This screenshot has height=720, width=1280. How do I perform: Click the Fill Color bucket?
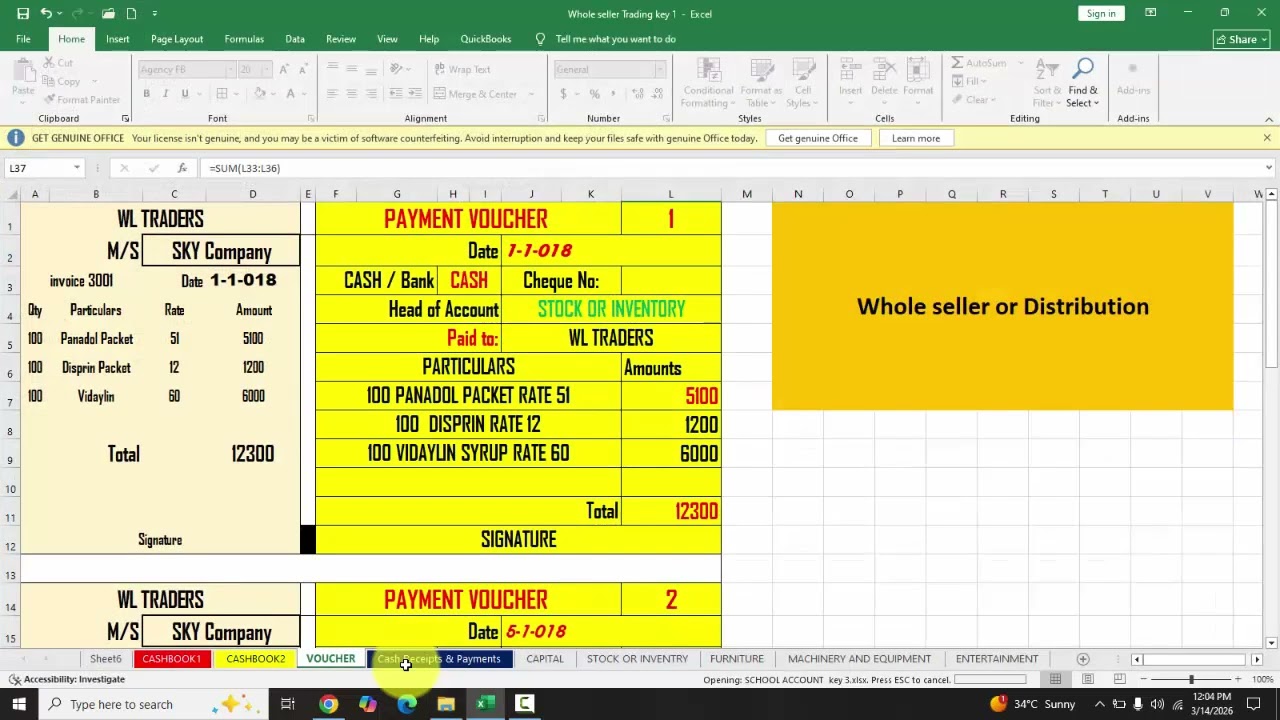tap(259, 94)
